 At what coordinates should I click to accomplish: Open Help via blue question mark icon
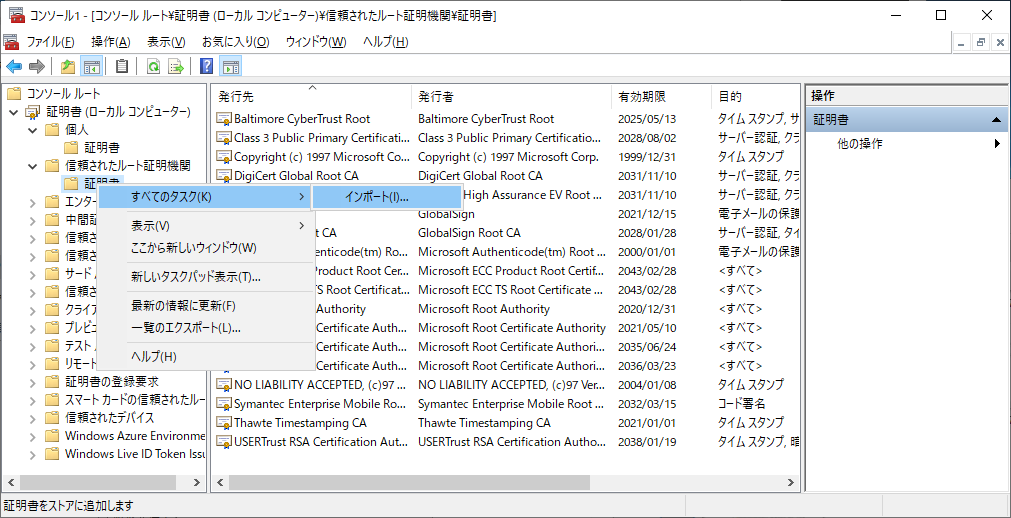coord(207,66)
